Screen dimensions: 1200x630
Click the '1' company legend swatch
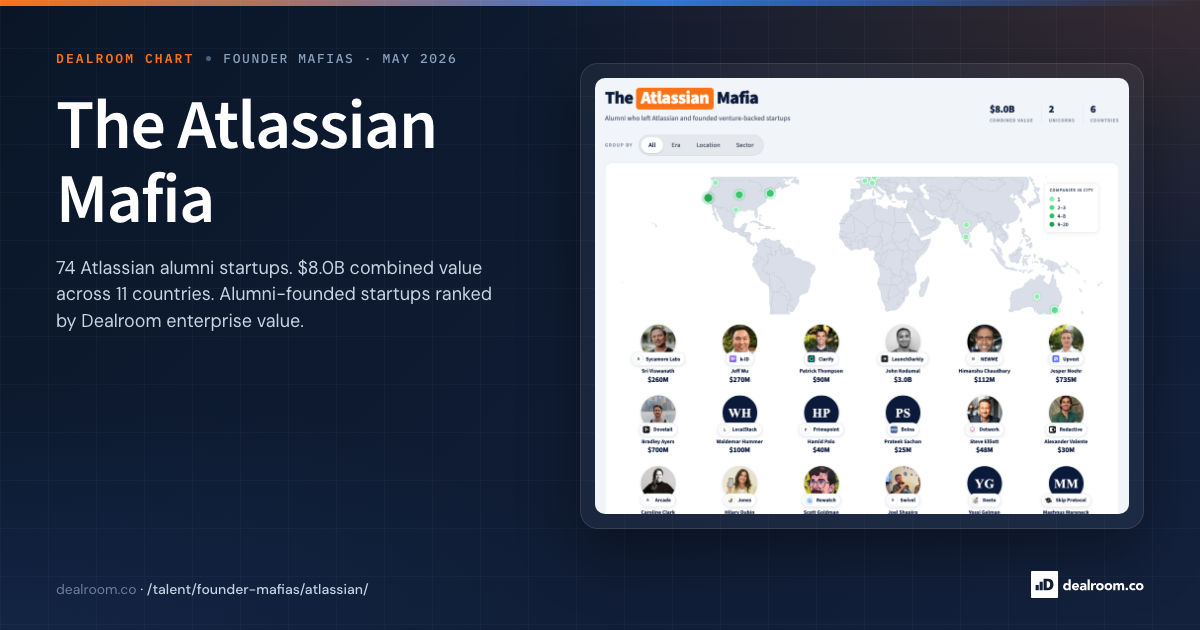coord(1051,199)
